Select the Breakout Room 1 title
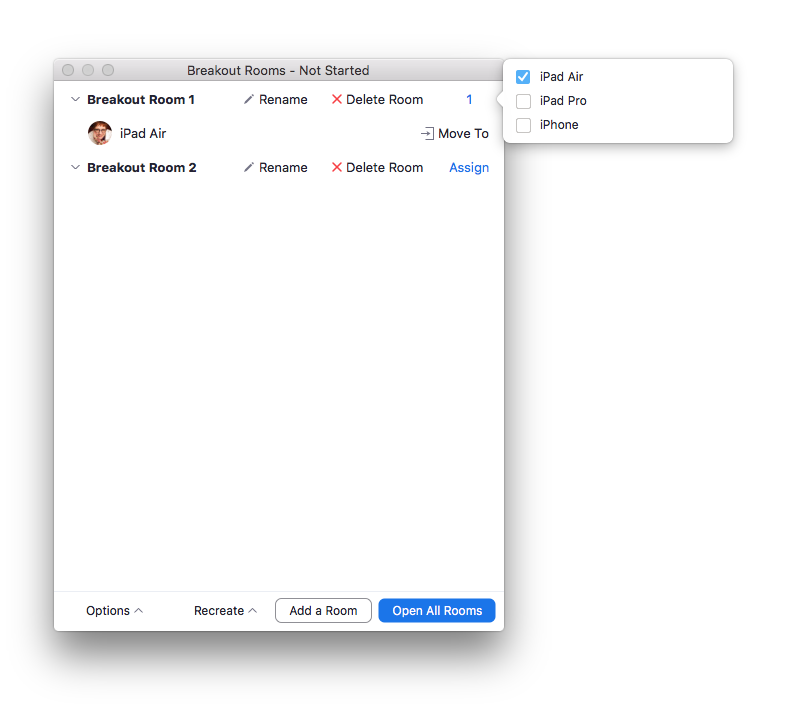The height and width of the screenshot is (708, 785). (x=141, y=100)
